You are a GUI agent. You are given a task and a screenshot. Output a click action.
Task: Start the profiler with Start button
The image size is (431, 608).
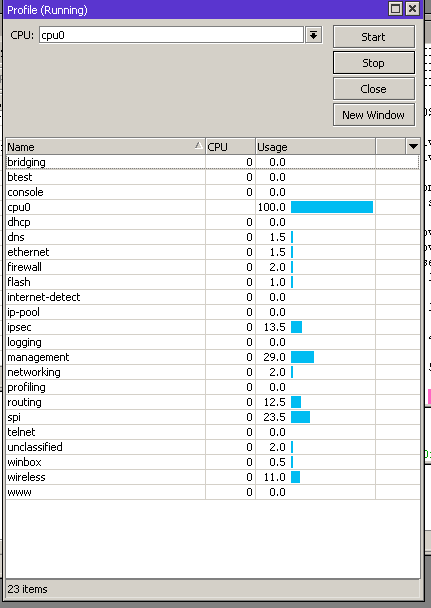(374, 37)
